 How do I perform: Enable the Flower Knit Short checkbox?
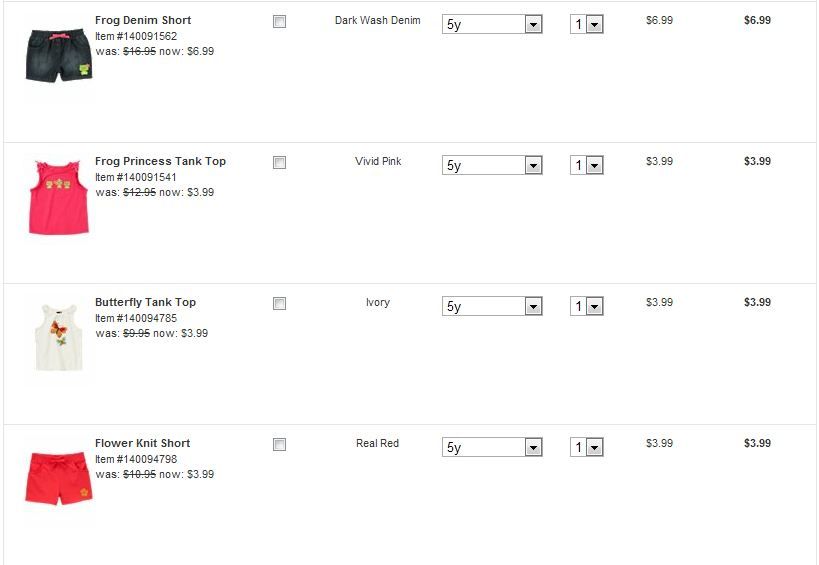tap(280, 444)
